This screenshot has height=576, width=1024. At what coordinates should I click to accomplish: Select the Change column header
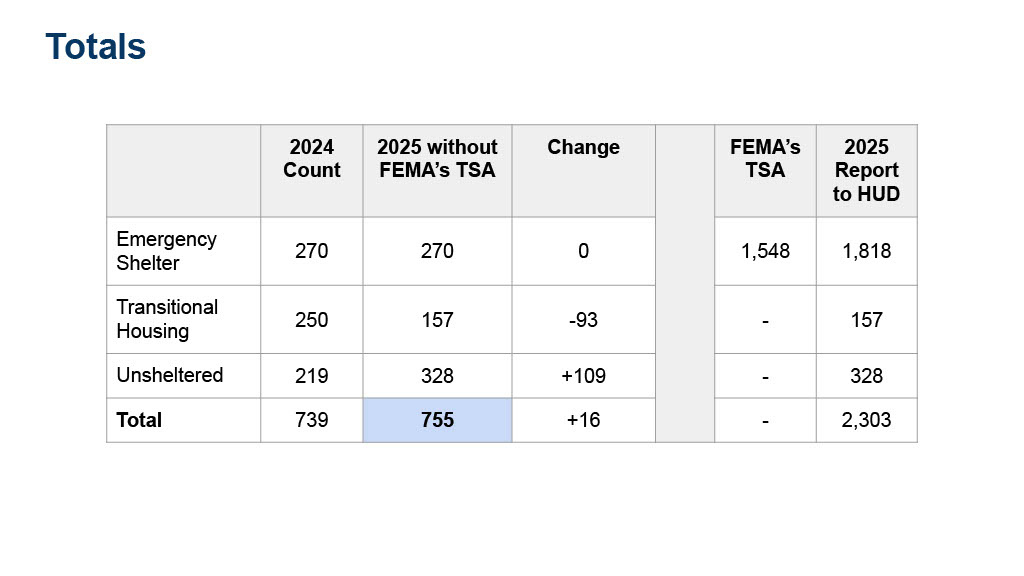tap(583, 148)
